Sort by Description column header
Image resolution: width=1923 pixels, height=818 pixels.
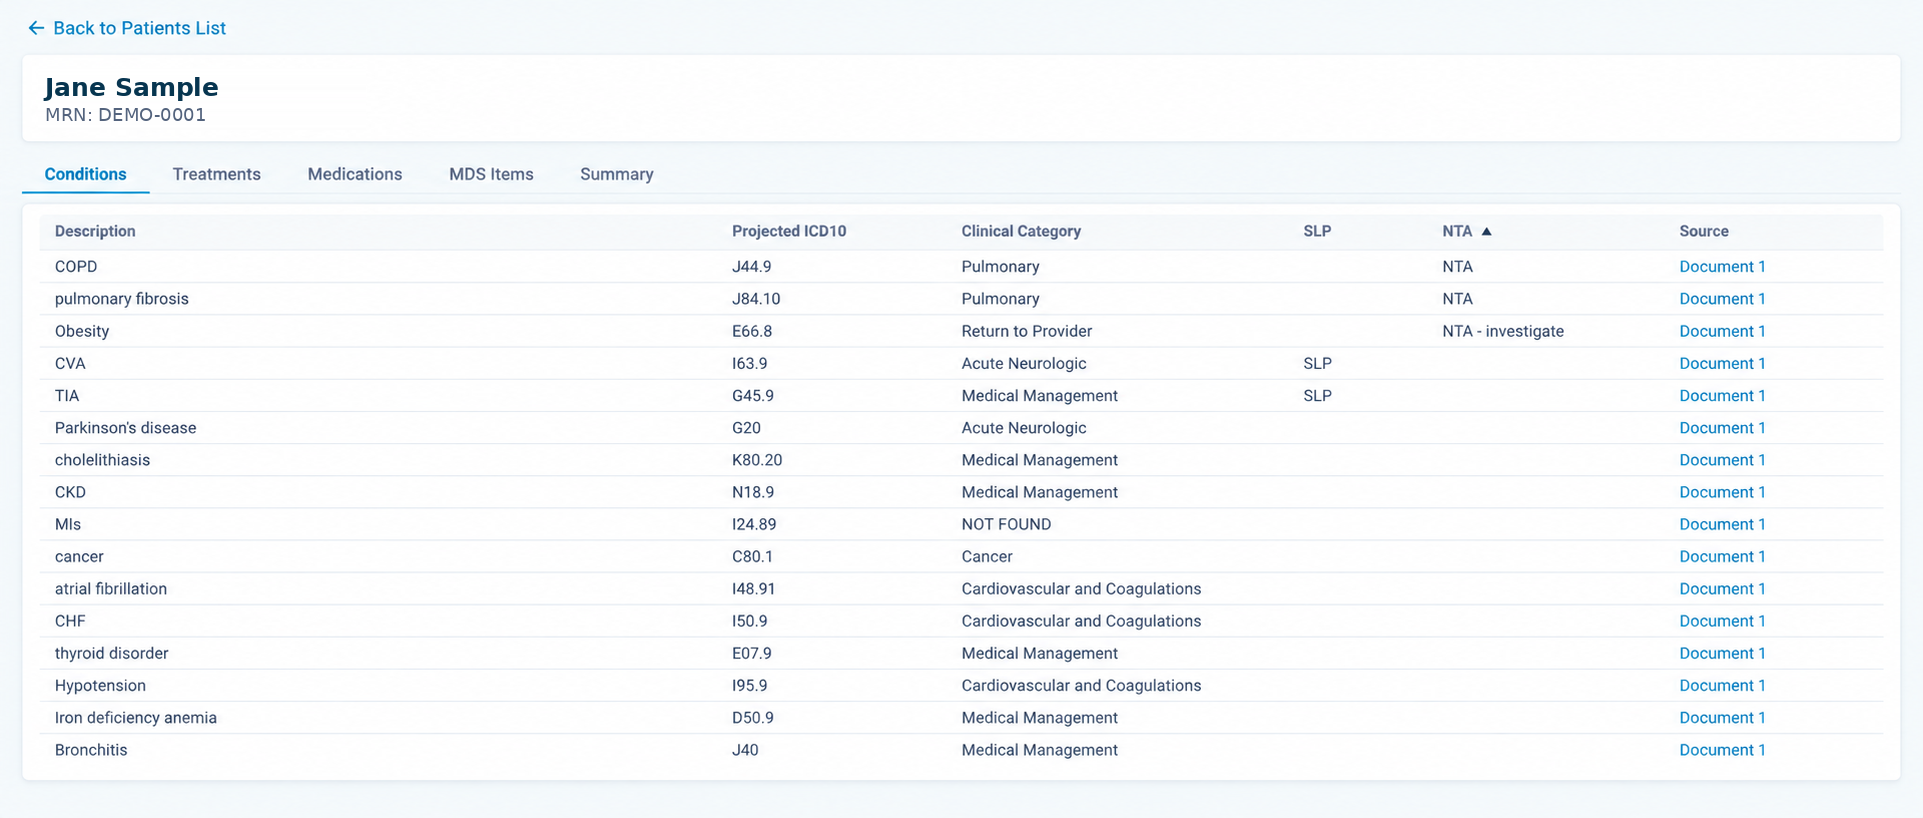(95, 231)
